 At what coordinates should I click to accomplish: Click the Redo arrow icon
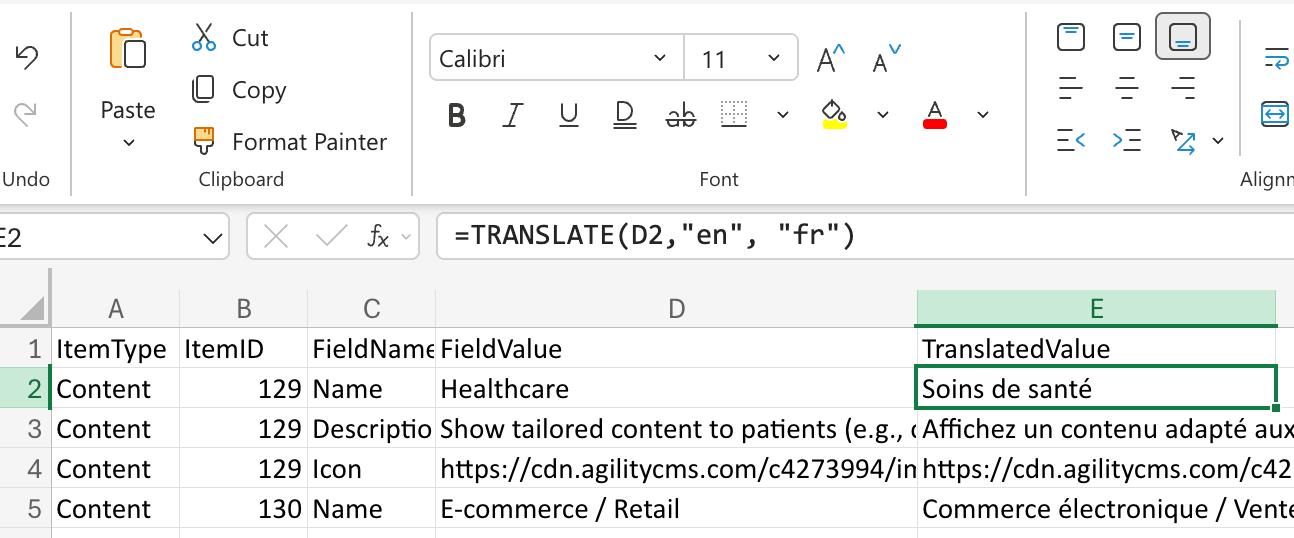pos(26,115)
